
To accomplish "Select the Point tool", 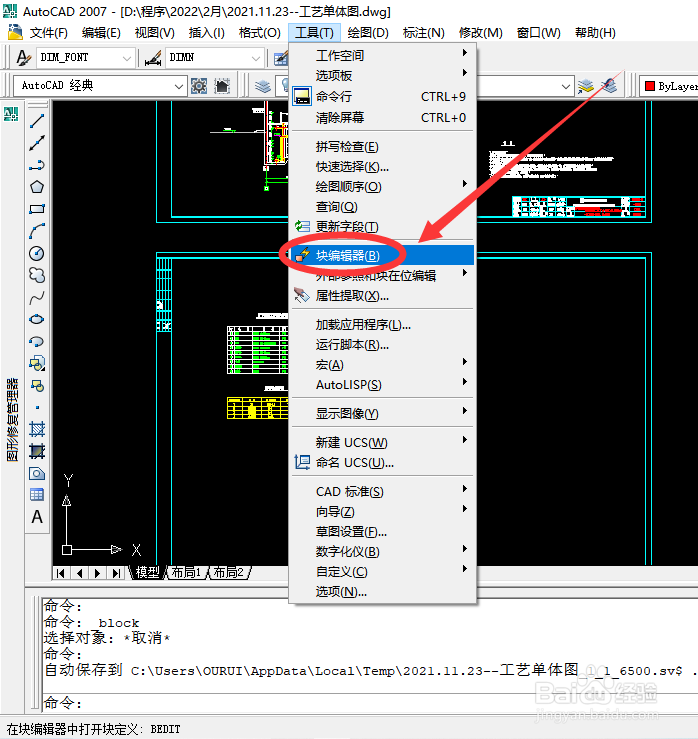I will [x=37, y=407].
